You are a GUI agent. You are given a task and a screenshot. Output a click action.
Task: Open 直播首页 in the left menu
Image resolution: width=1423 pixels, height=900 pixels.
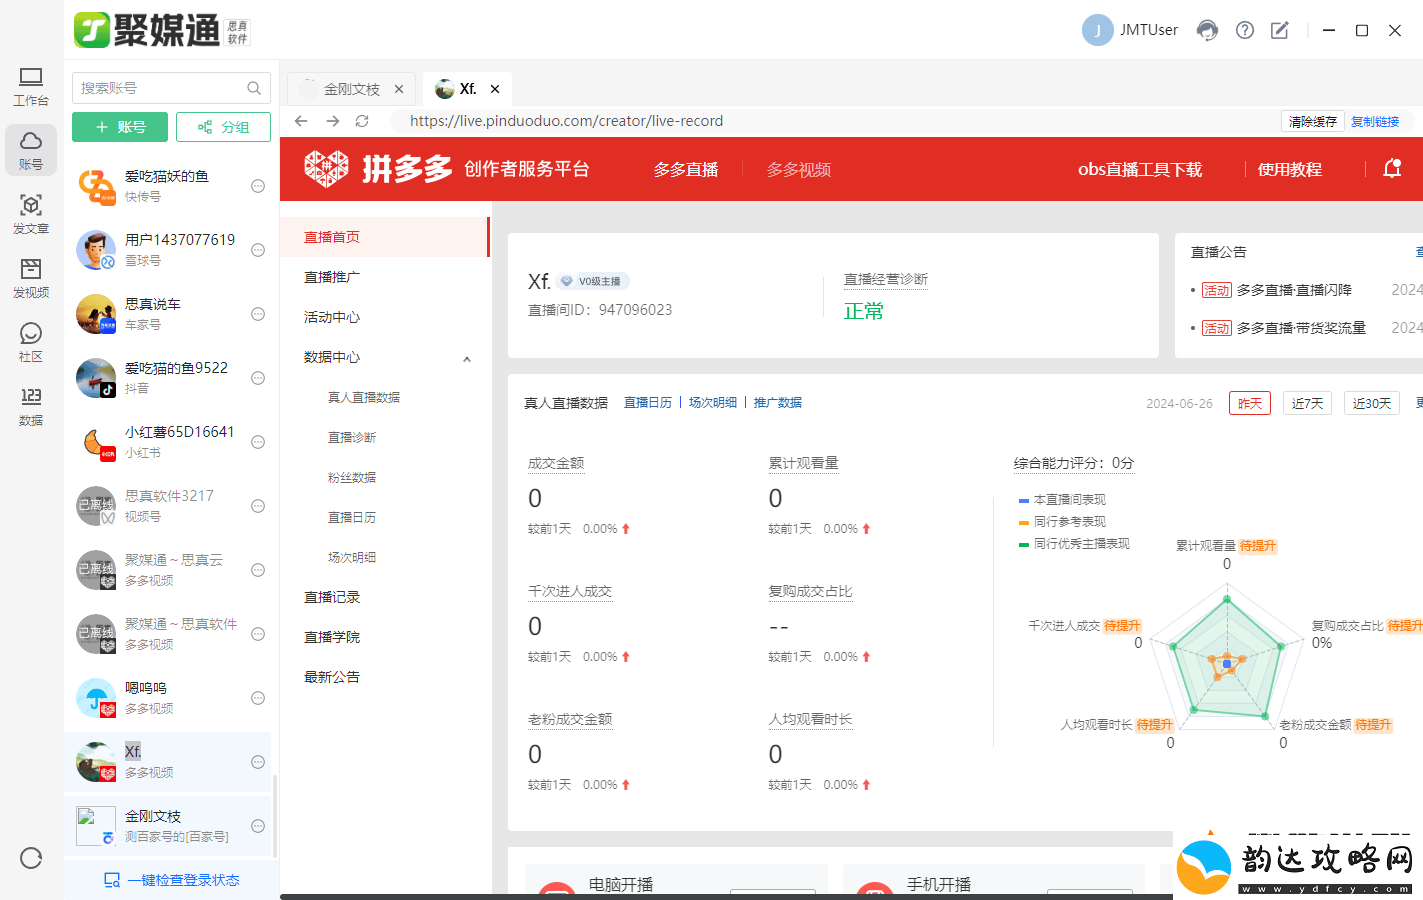click(385, 237)
